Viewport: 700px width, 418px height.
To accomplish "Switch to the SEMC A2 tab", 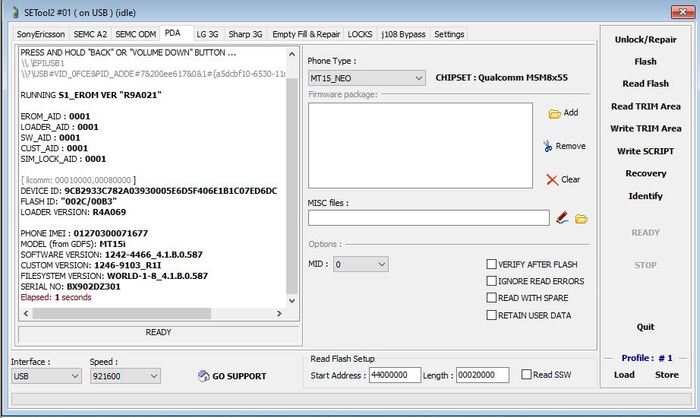I will (91, 34).
